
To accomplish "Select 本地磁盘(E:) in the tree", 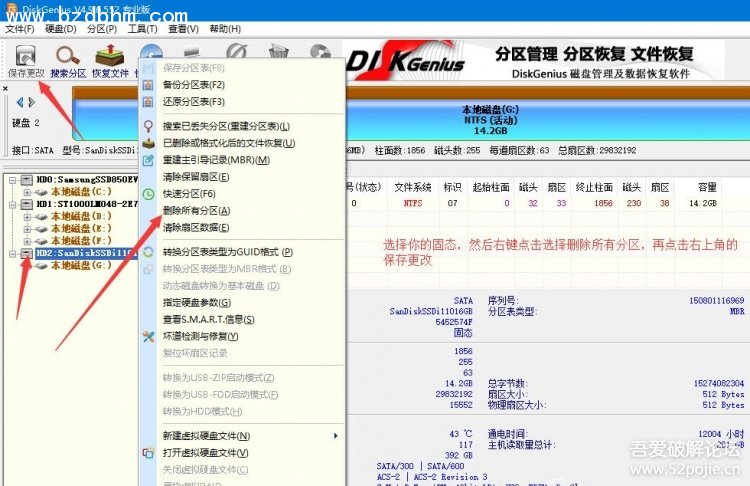I will [x=81, y=229].
